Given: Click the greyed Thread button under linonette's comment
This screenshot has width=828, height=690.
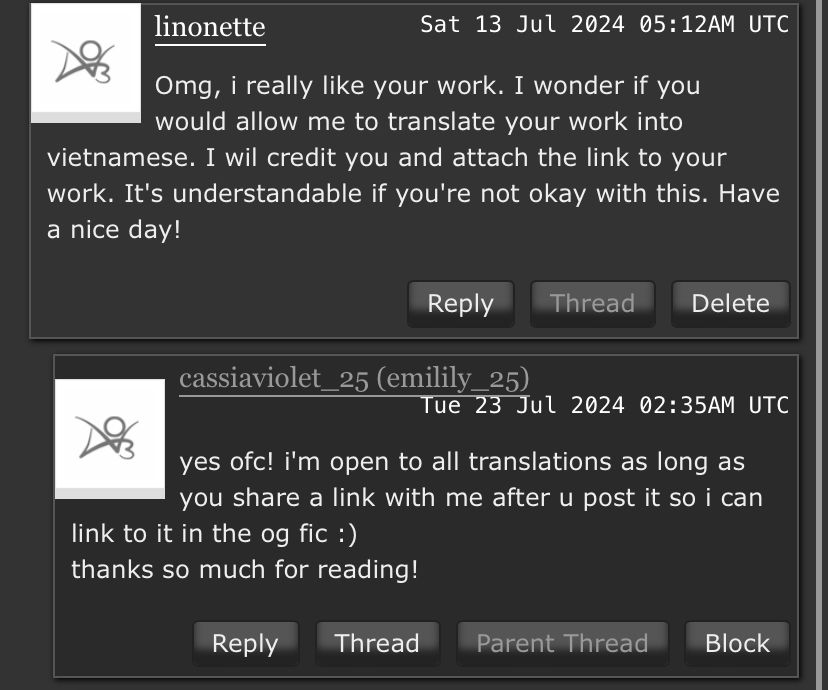Looking at the screenshot, I should click(x=592, y=303).
